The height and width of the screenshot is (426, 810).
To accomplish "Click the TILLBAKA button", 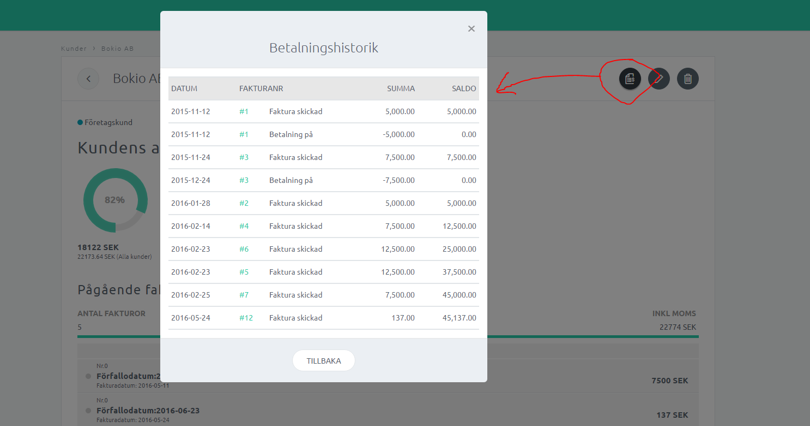I will click(x=323, y=361).
